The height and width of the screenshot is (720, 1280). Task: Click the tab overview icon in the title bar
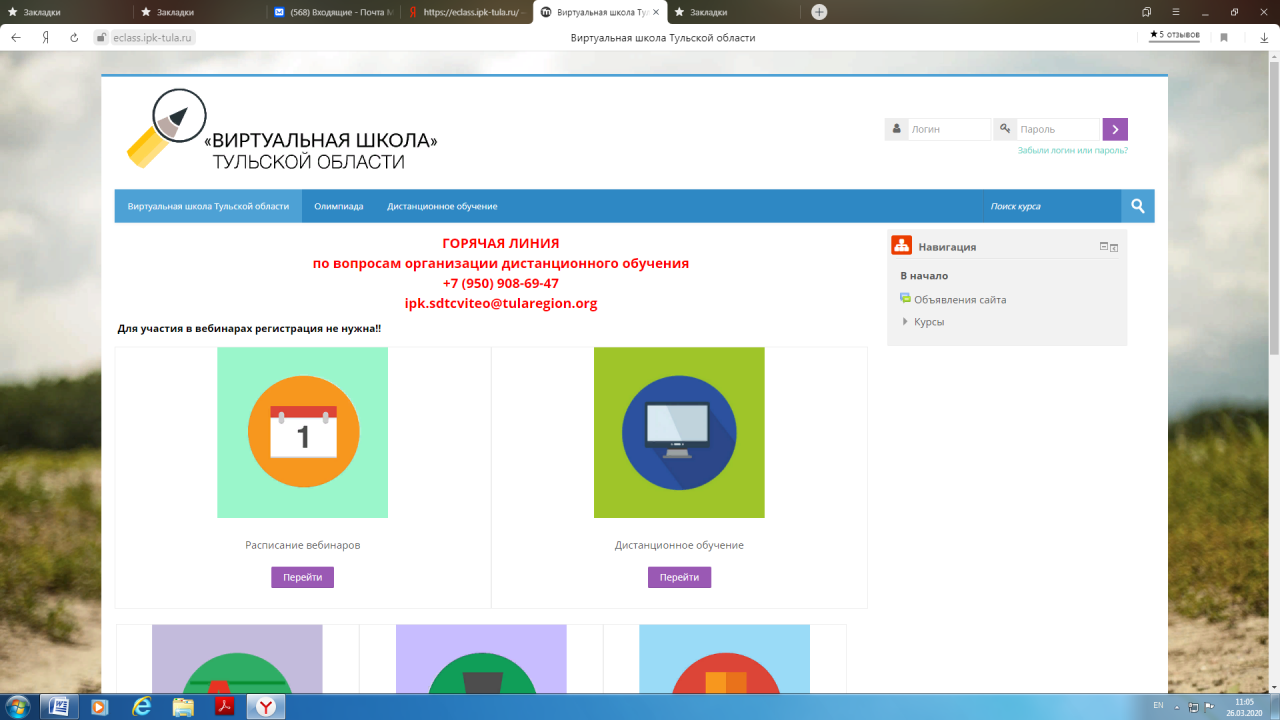[1146, 12]
